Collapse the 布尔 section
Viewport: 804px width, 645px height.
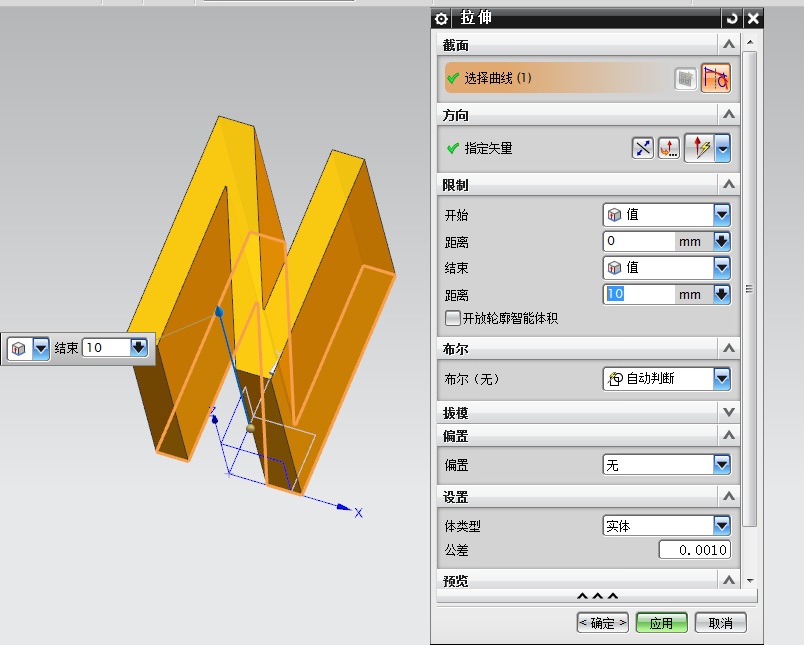729,349
